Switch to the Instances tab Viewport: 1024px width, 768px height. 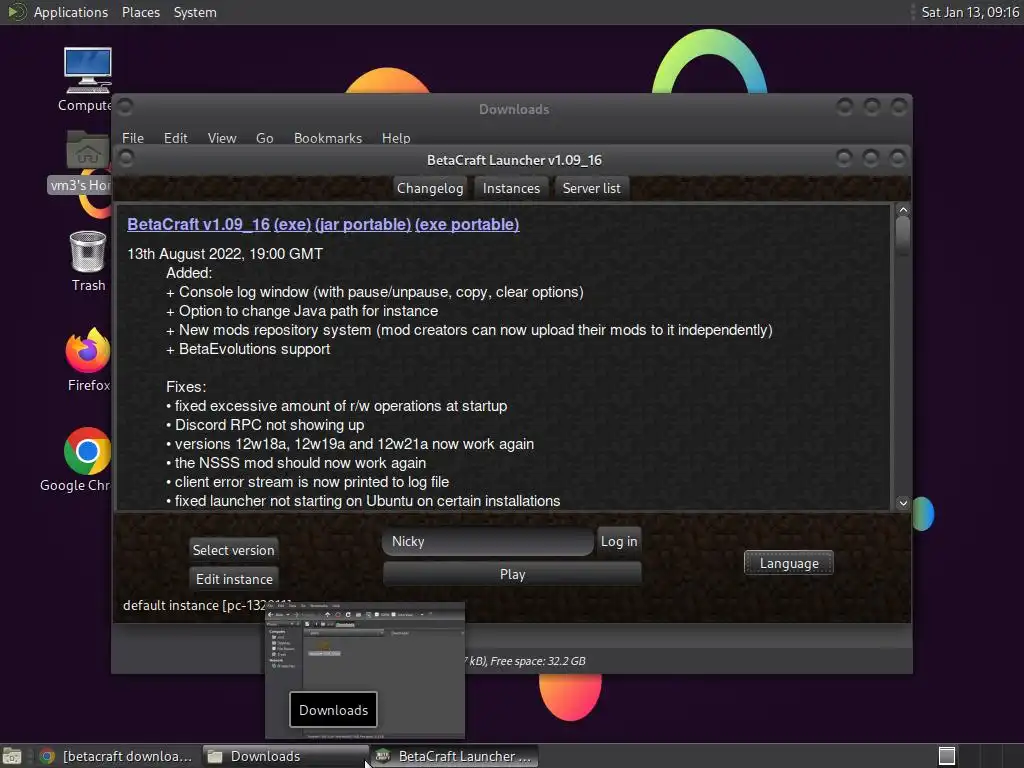(511, 188)
